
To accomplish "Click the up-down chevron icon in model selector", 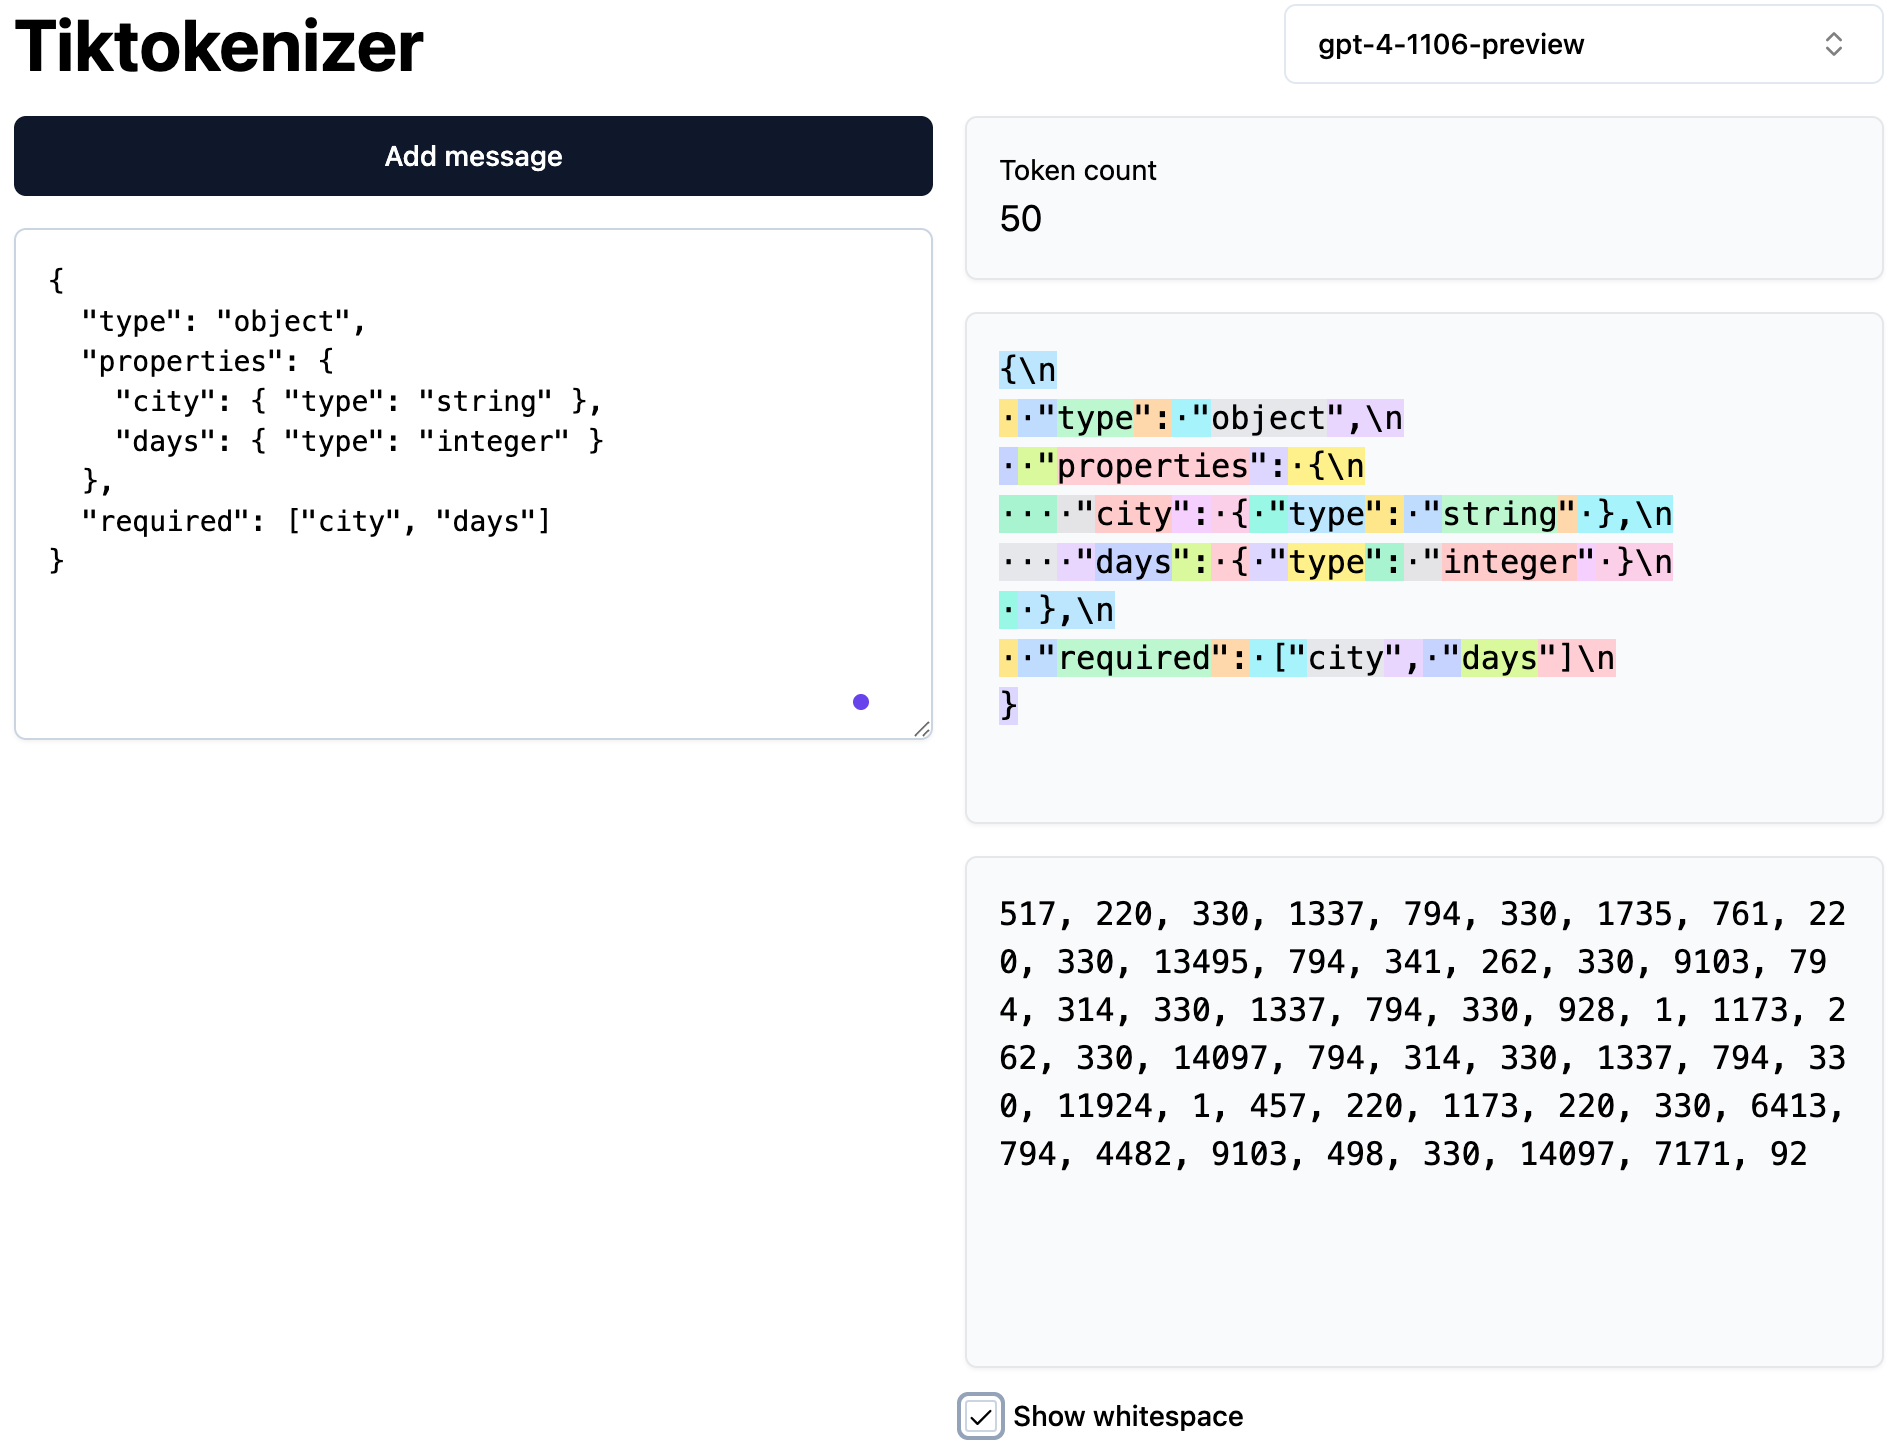I will click(1833, 44).
